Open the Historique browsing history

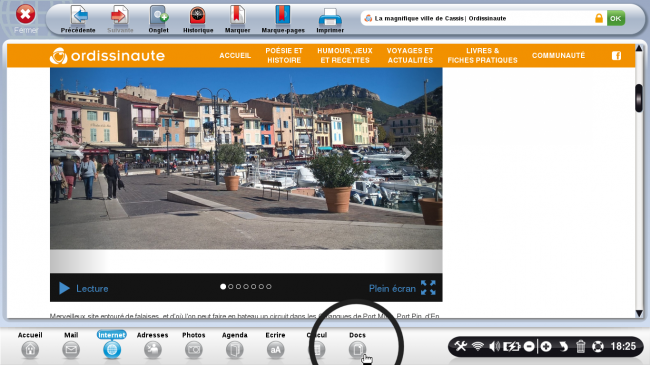coord(198,19)
